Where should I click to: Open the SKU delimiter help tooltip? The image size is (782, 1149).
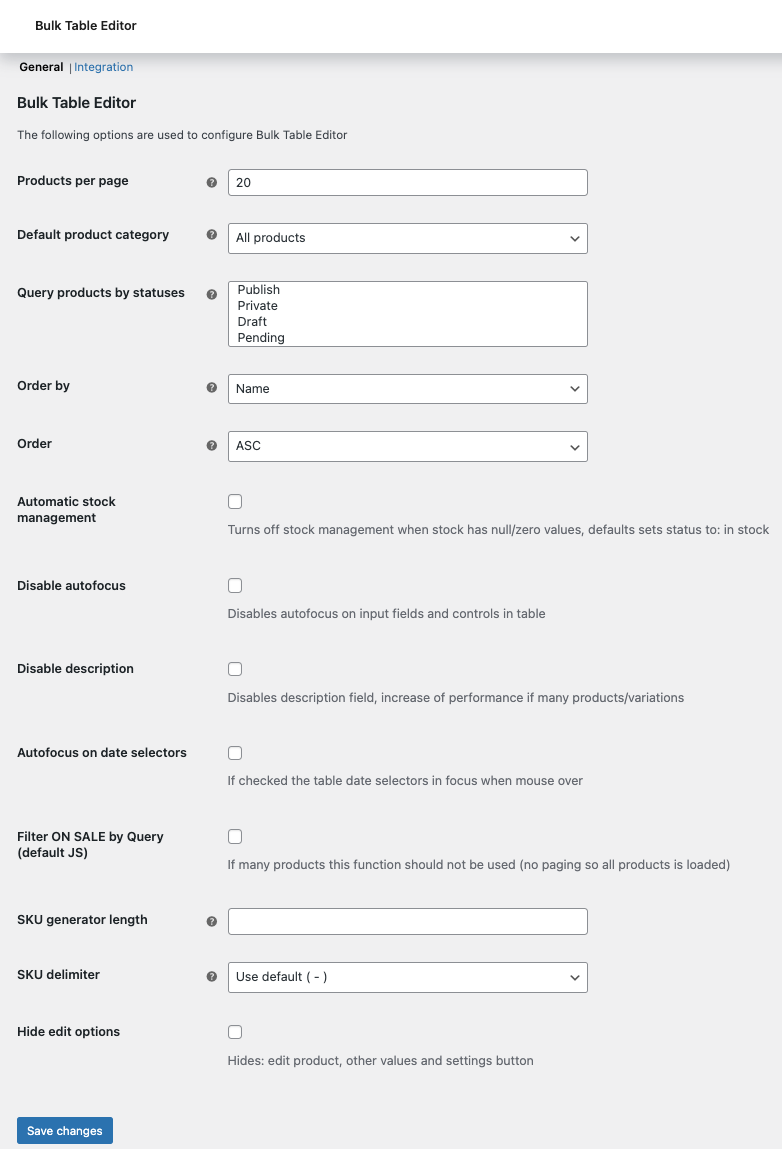(211, 976)
